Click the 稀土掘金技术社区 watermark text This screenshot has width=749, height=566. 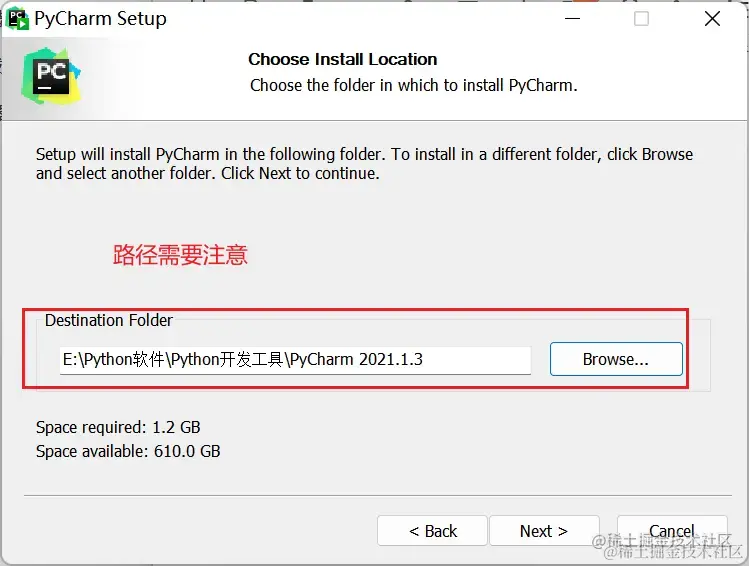tap(667, 547)
